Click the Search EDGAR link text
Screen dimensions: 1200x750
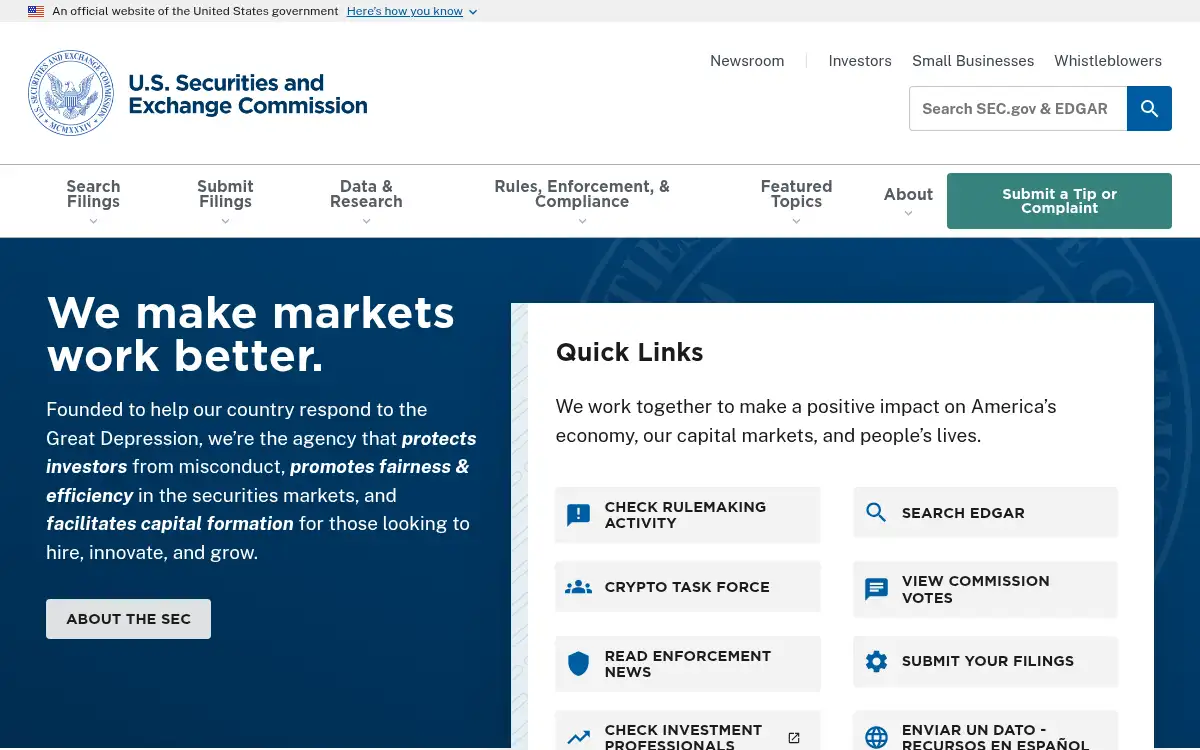[x=963, y=513]
